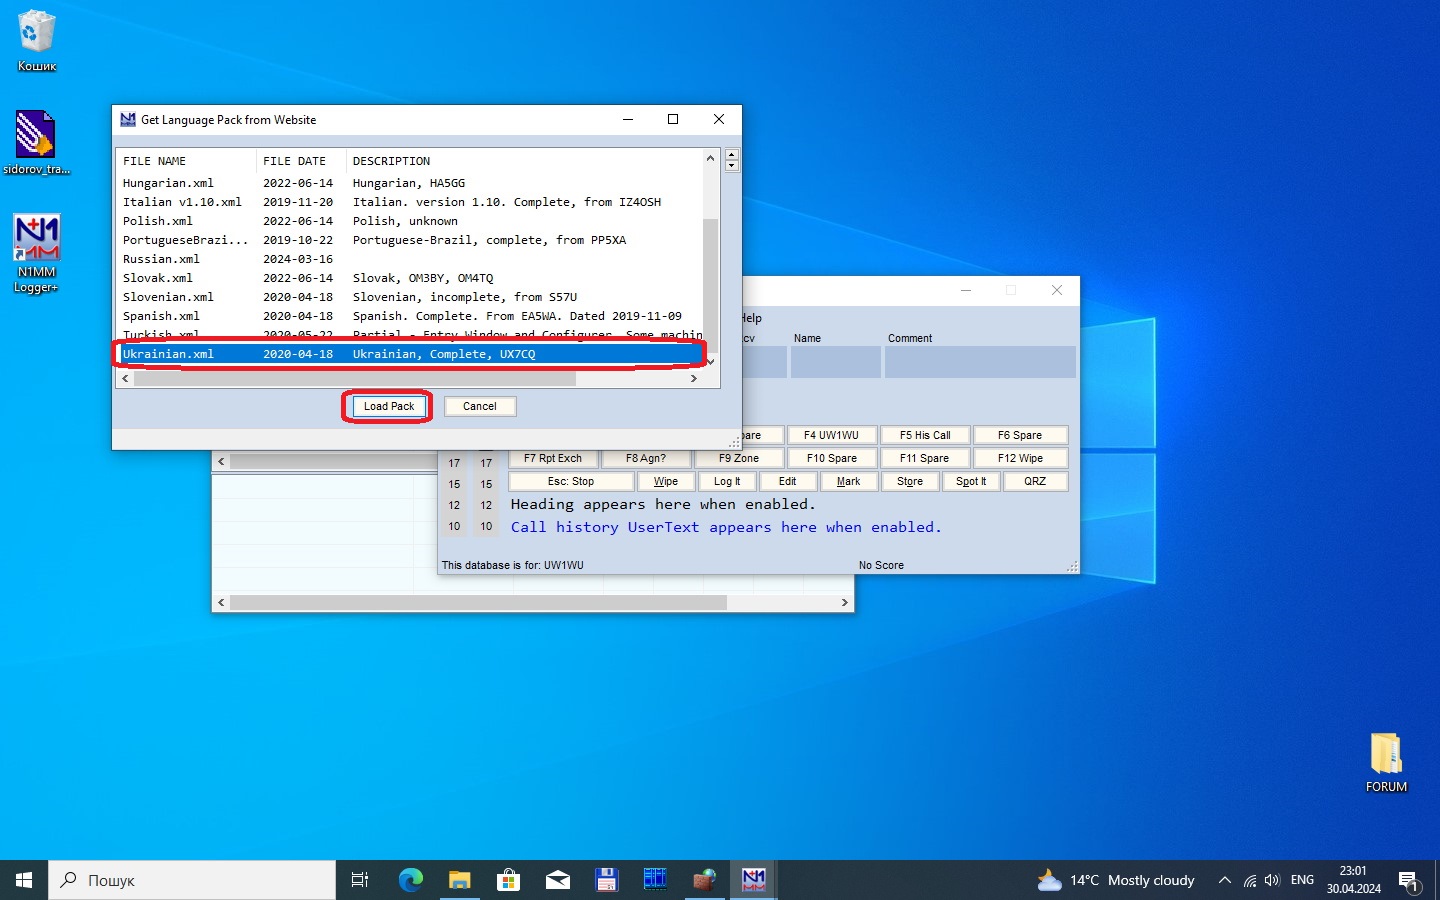The width and height of the screenshot is (1440, 900).
Task: Click the spinner down arrow beside the list
Action: [732, 166]
